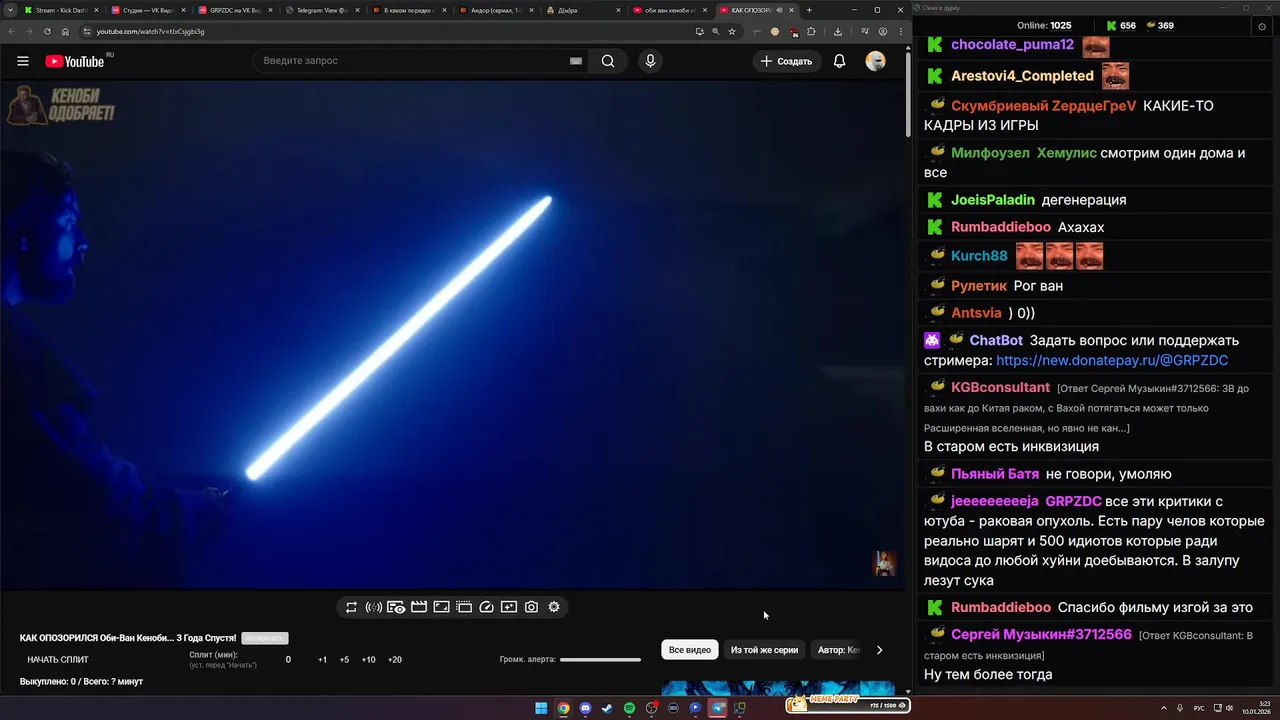Switch to the Андор (сериал) browser tab
This screenshot has width=1280, height=720.
point(496,10)
